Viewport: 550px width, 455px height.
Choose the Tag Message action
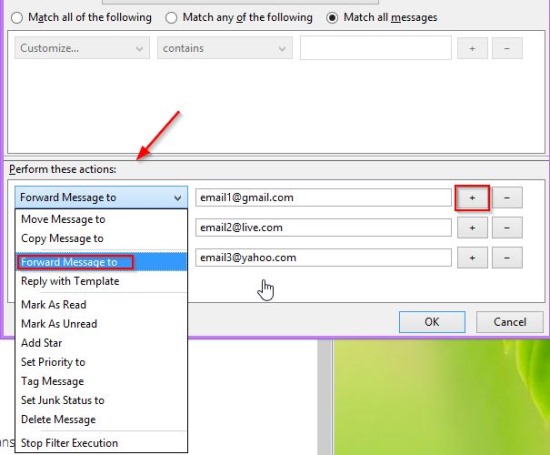pyautogui.click(x=101, y=381)
